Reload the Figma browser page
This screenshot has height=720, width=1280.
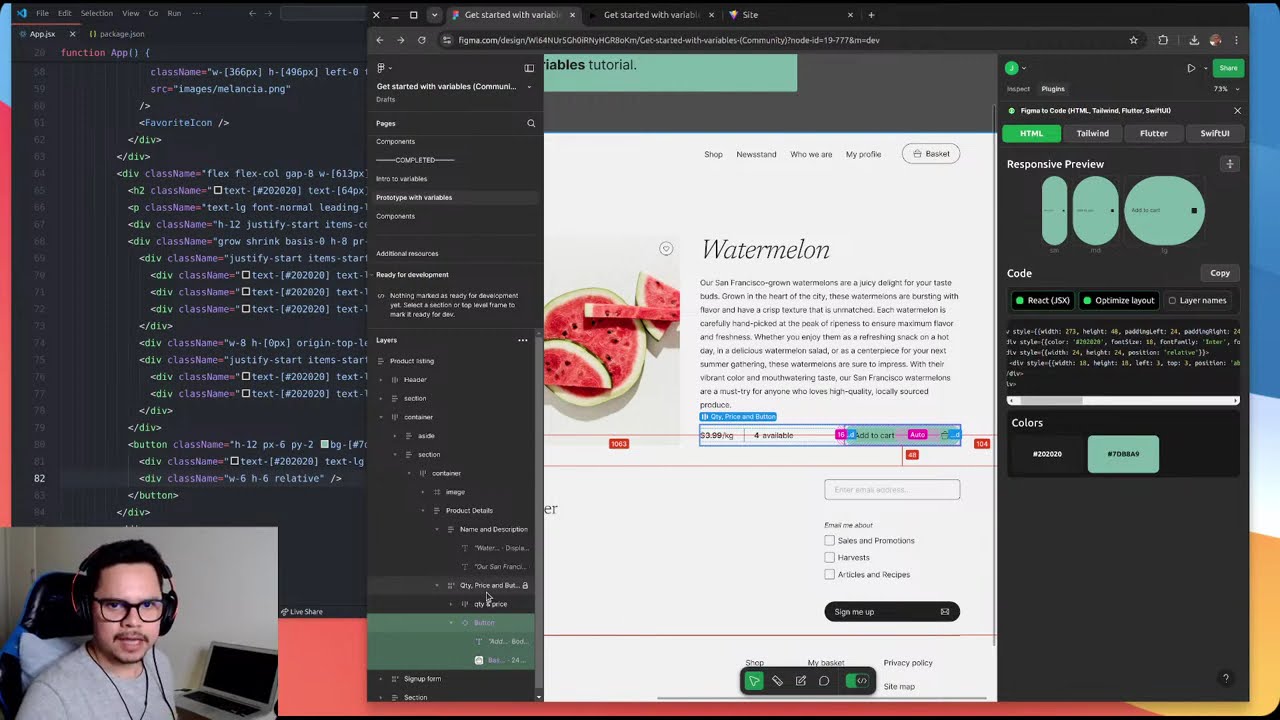pyautogui.click(x=421, y=40)
